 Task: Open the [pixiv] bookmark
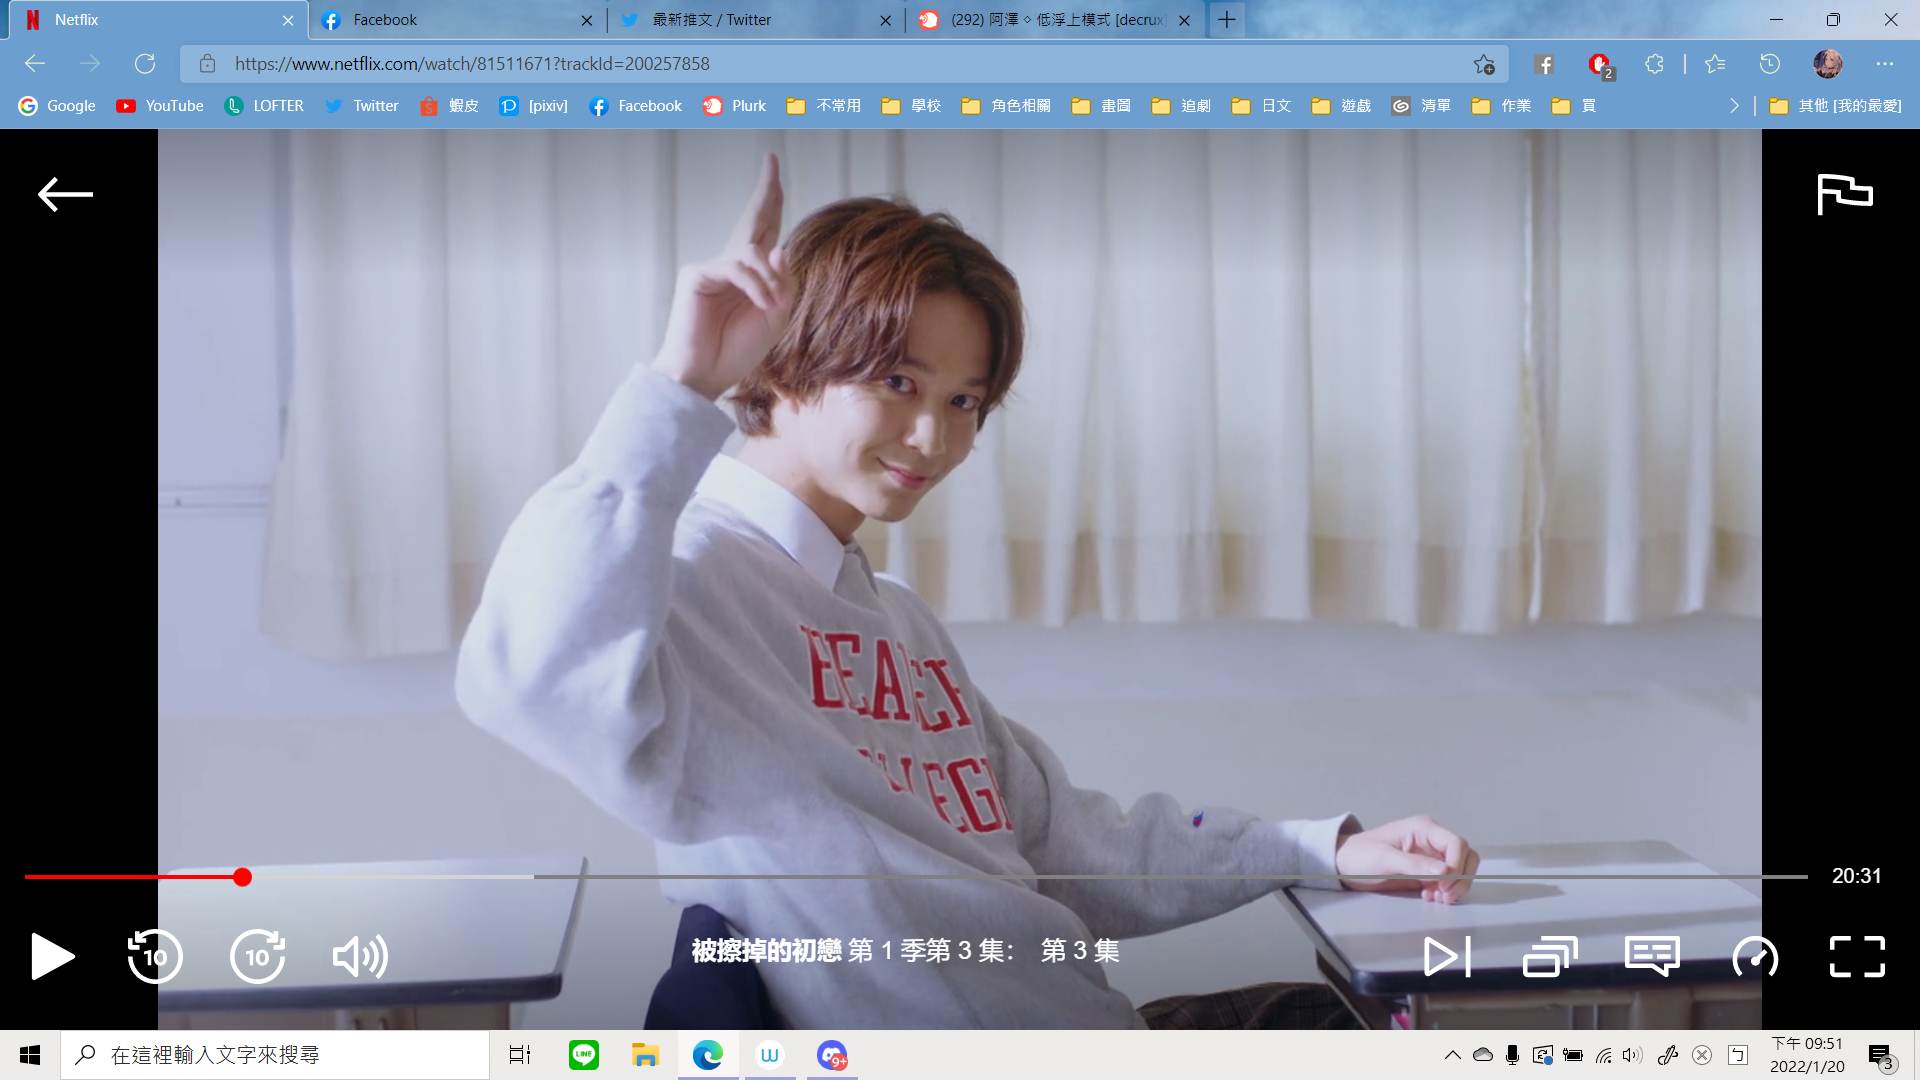coord(533,106)
